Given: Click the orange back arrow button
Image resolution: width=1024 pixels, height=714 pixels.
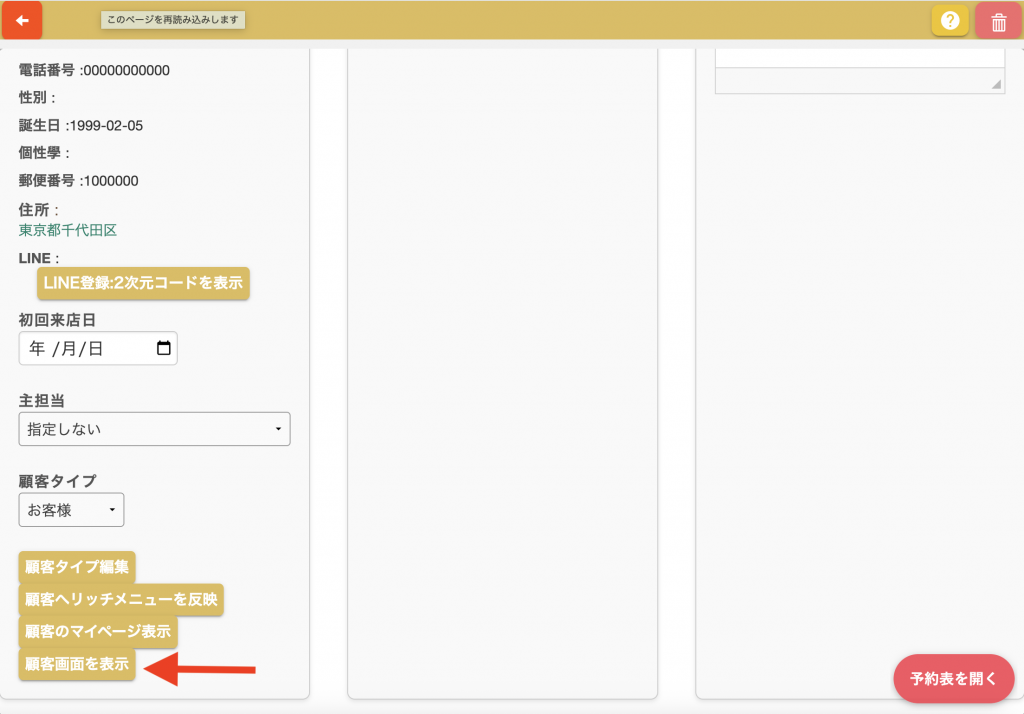Looking at the screenshot, I should tap(22, 20).
